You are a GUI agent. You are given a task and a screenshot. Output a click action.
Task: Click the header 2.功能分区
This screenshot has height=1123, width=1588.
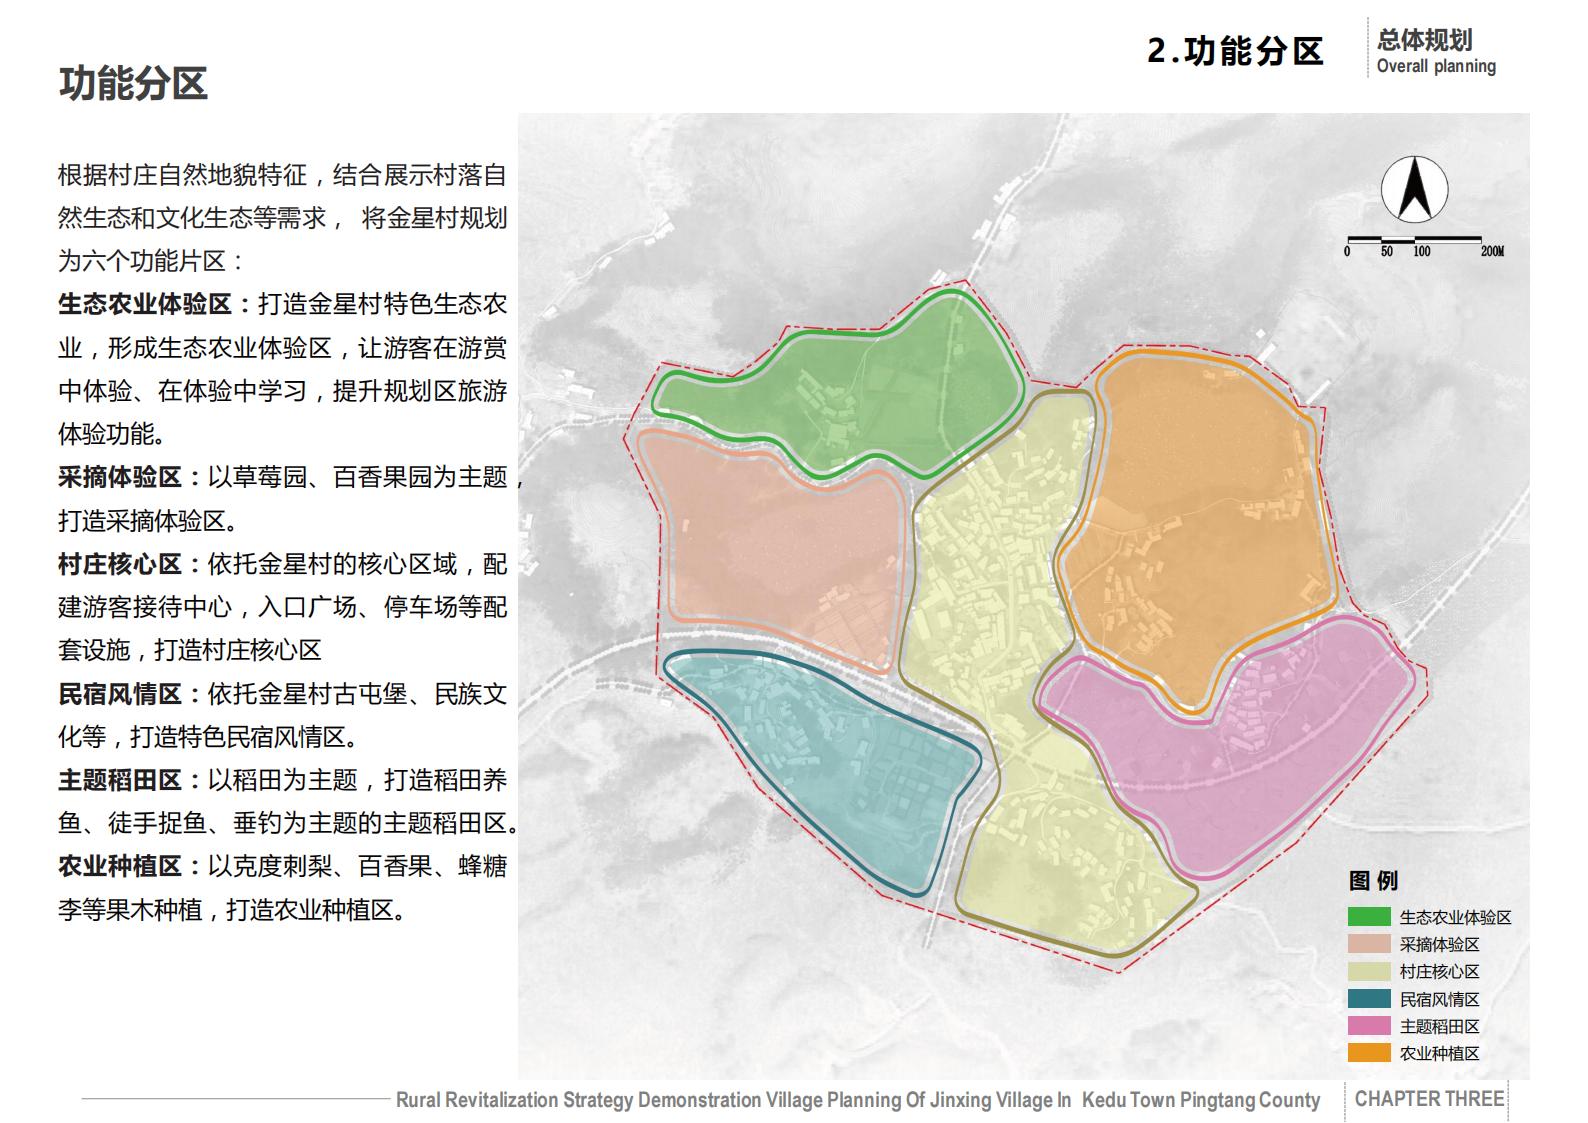click(1235, 50)
